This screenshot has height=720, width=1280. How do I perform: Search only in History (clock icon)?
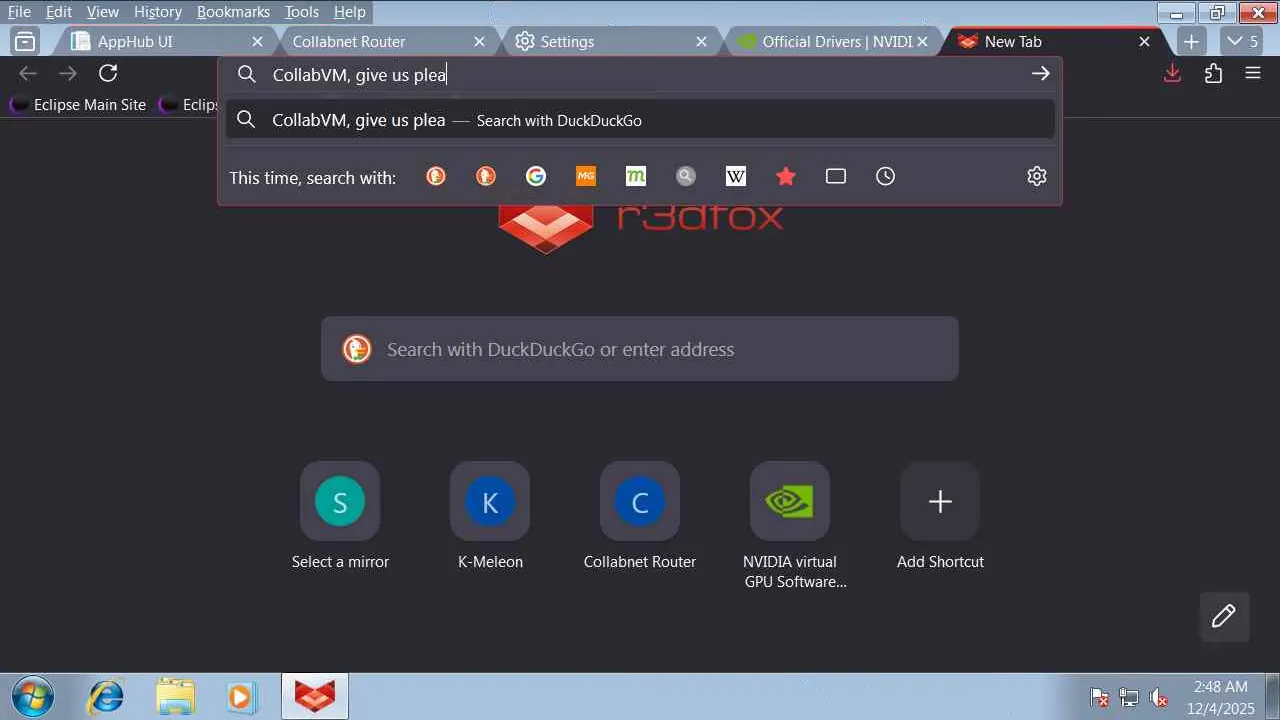click(x=886, y=176)
